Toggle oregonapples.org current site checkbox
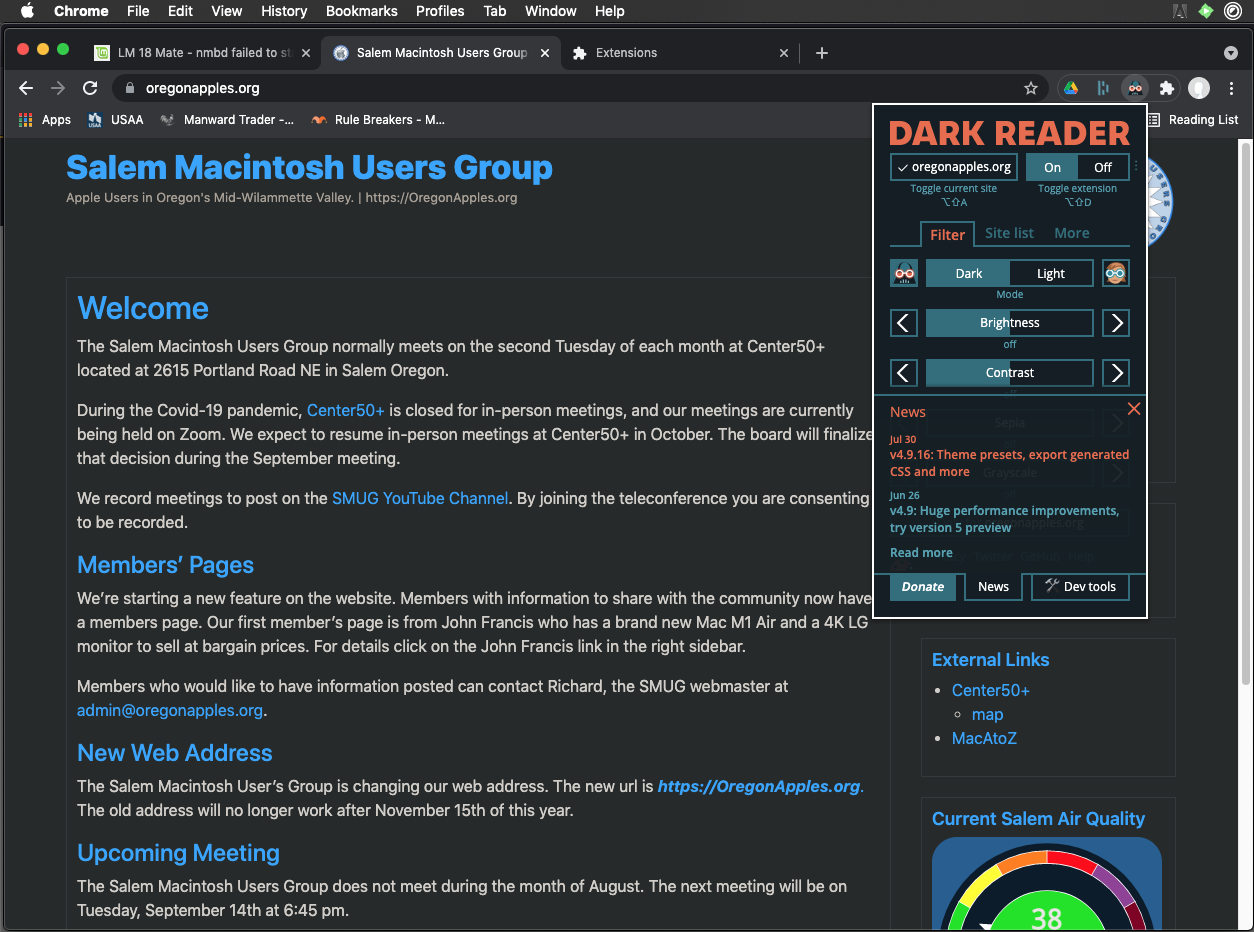This screenshot has height=932, width=1254. (954, 167)
